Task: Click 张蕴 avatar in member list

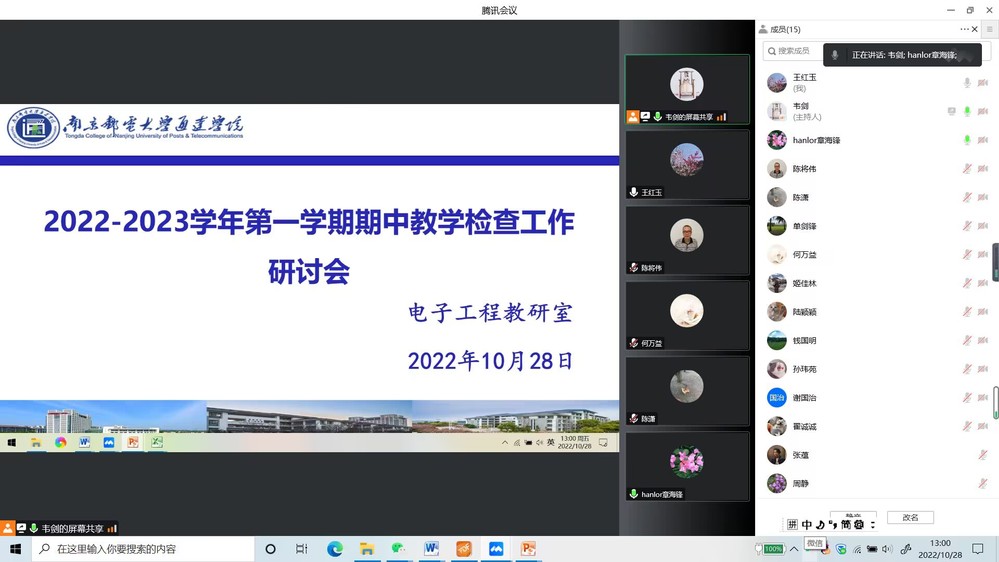Action: pos(777,455)
